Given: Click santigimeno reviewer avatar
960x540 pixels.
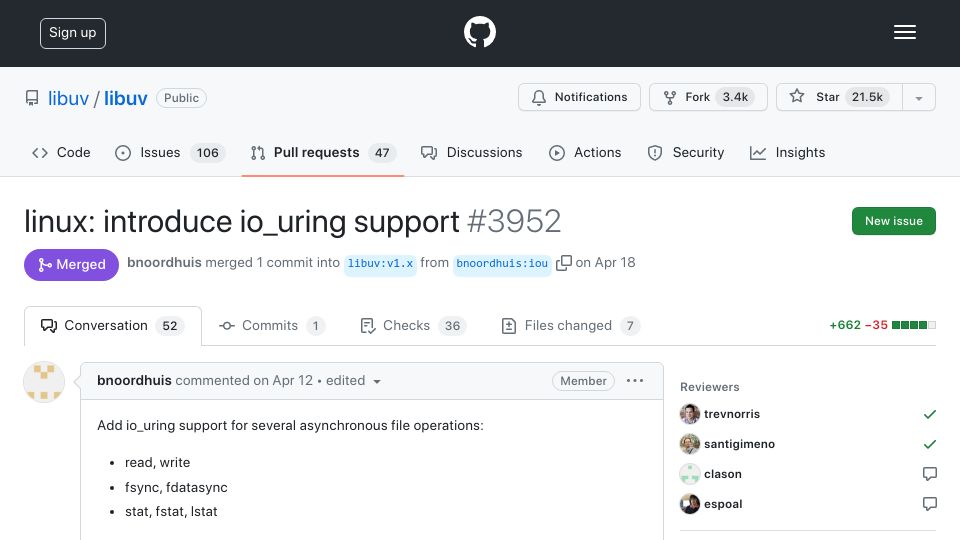Looking at the screenshot, I should [689, 444].
